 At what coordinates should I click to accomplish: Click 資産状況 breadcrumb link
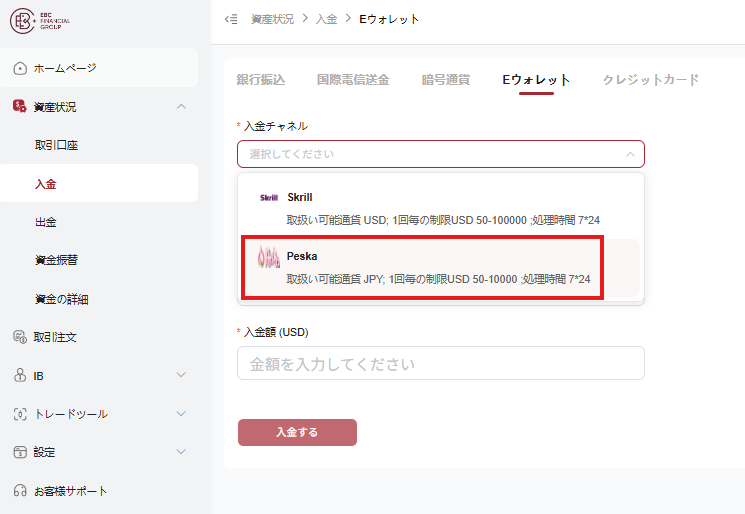(272, 19)
